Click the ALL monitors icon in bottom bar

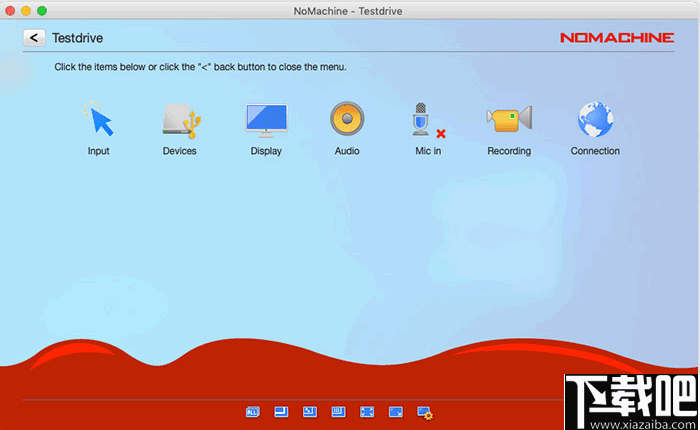point(253,412)
